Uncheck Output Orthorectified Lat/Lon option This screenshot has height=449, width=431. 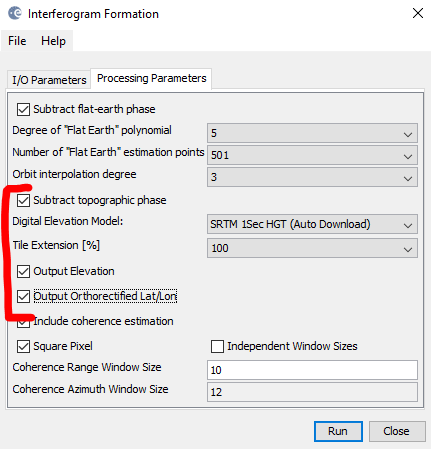[23, 296]
